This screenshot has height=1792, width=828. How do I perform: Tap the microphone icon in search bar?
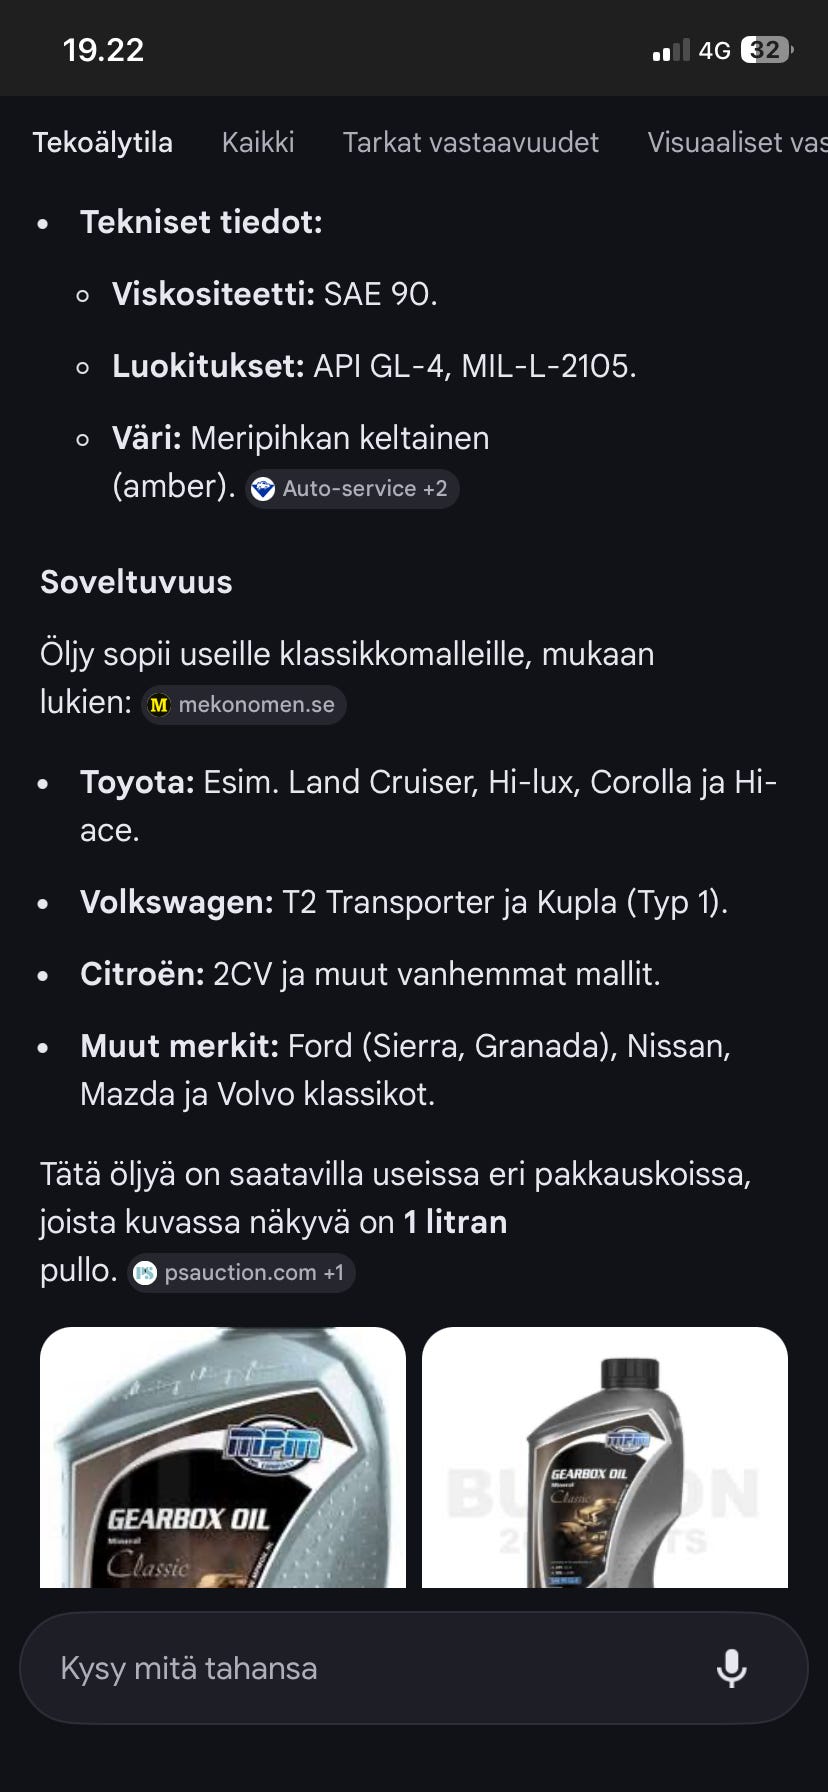click(x=733, y=1667)
